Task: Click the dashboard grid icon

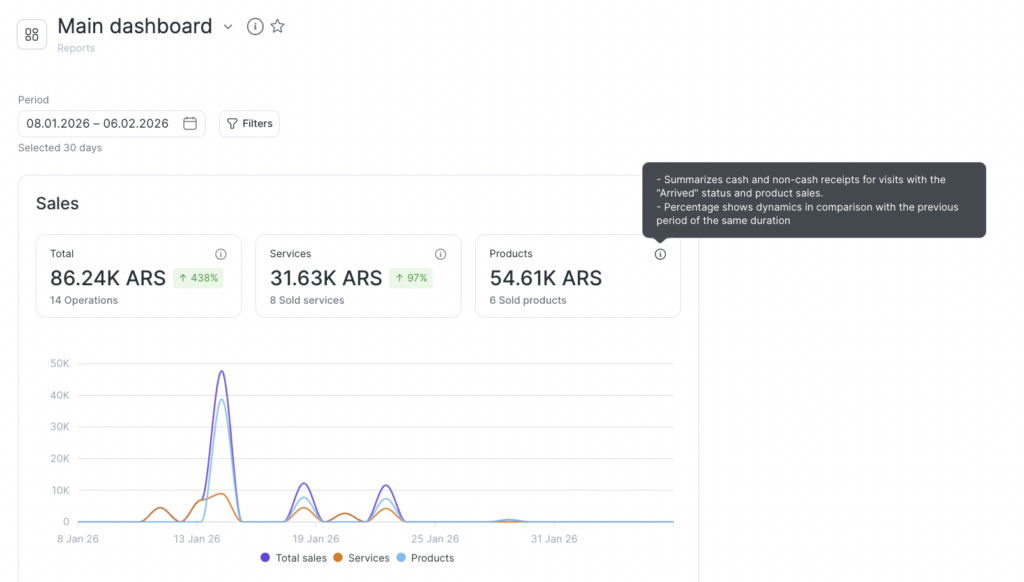Action: pyautogui.click(x=32, y=35)
